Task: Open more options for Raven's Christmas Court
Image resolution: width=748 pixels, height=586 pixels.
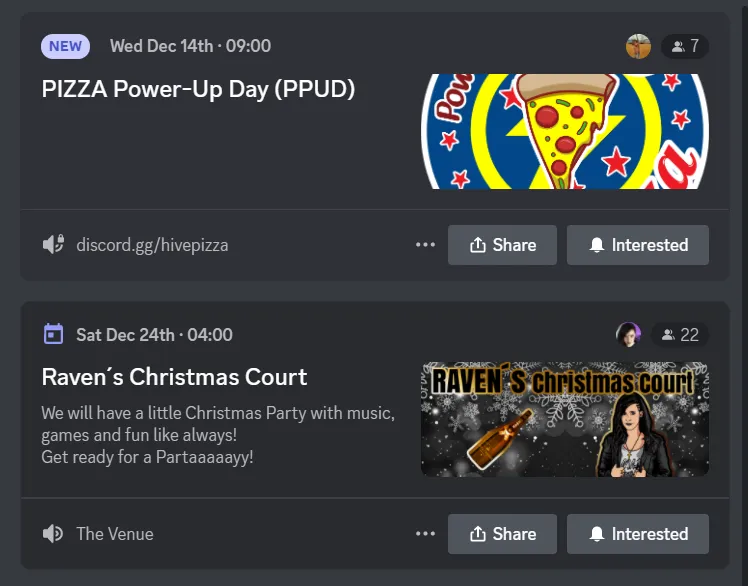Action: pyautogui.click(x=425, y=534)
